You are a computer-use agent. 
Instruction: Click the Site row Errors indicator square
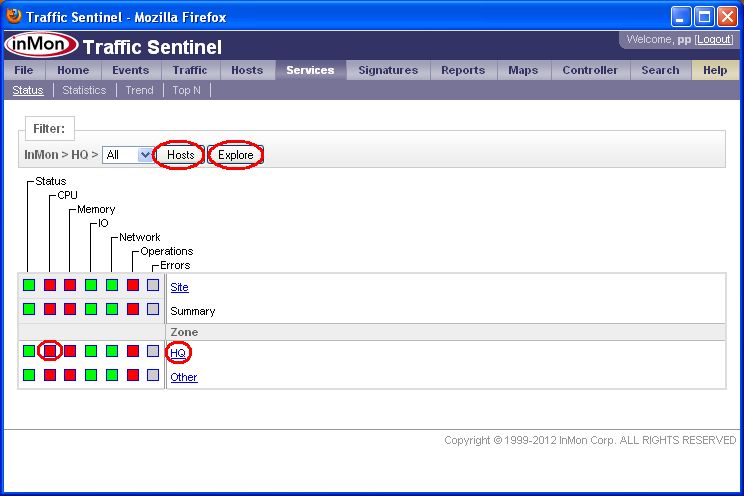(x=153, y=285)
